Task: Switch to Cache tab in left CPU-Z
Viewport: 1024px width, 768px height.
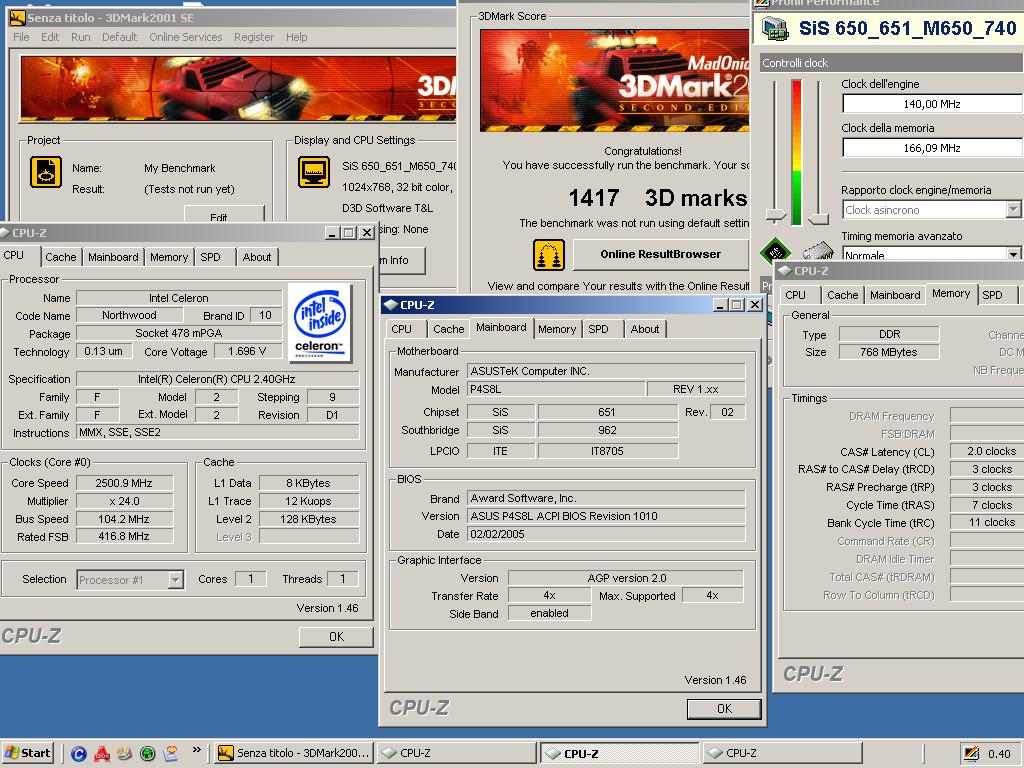Action: tap(61, 257)
